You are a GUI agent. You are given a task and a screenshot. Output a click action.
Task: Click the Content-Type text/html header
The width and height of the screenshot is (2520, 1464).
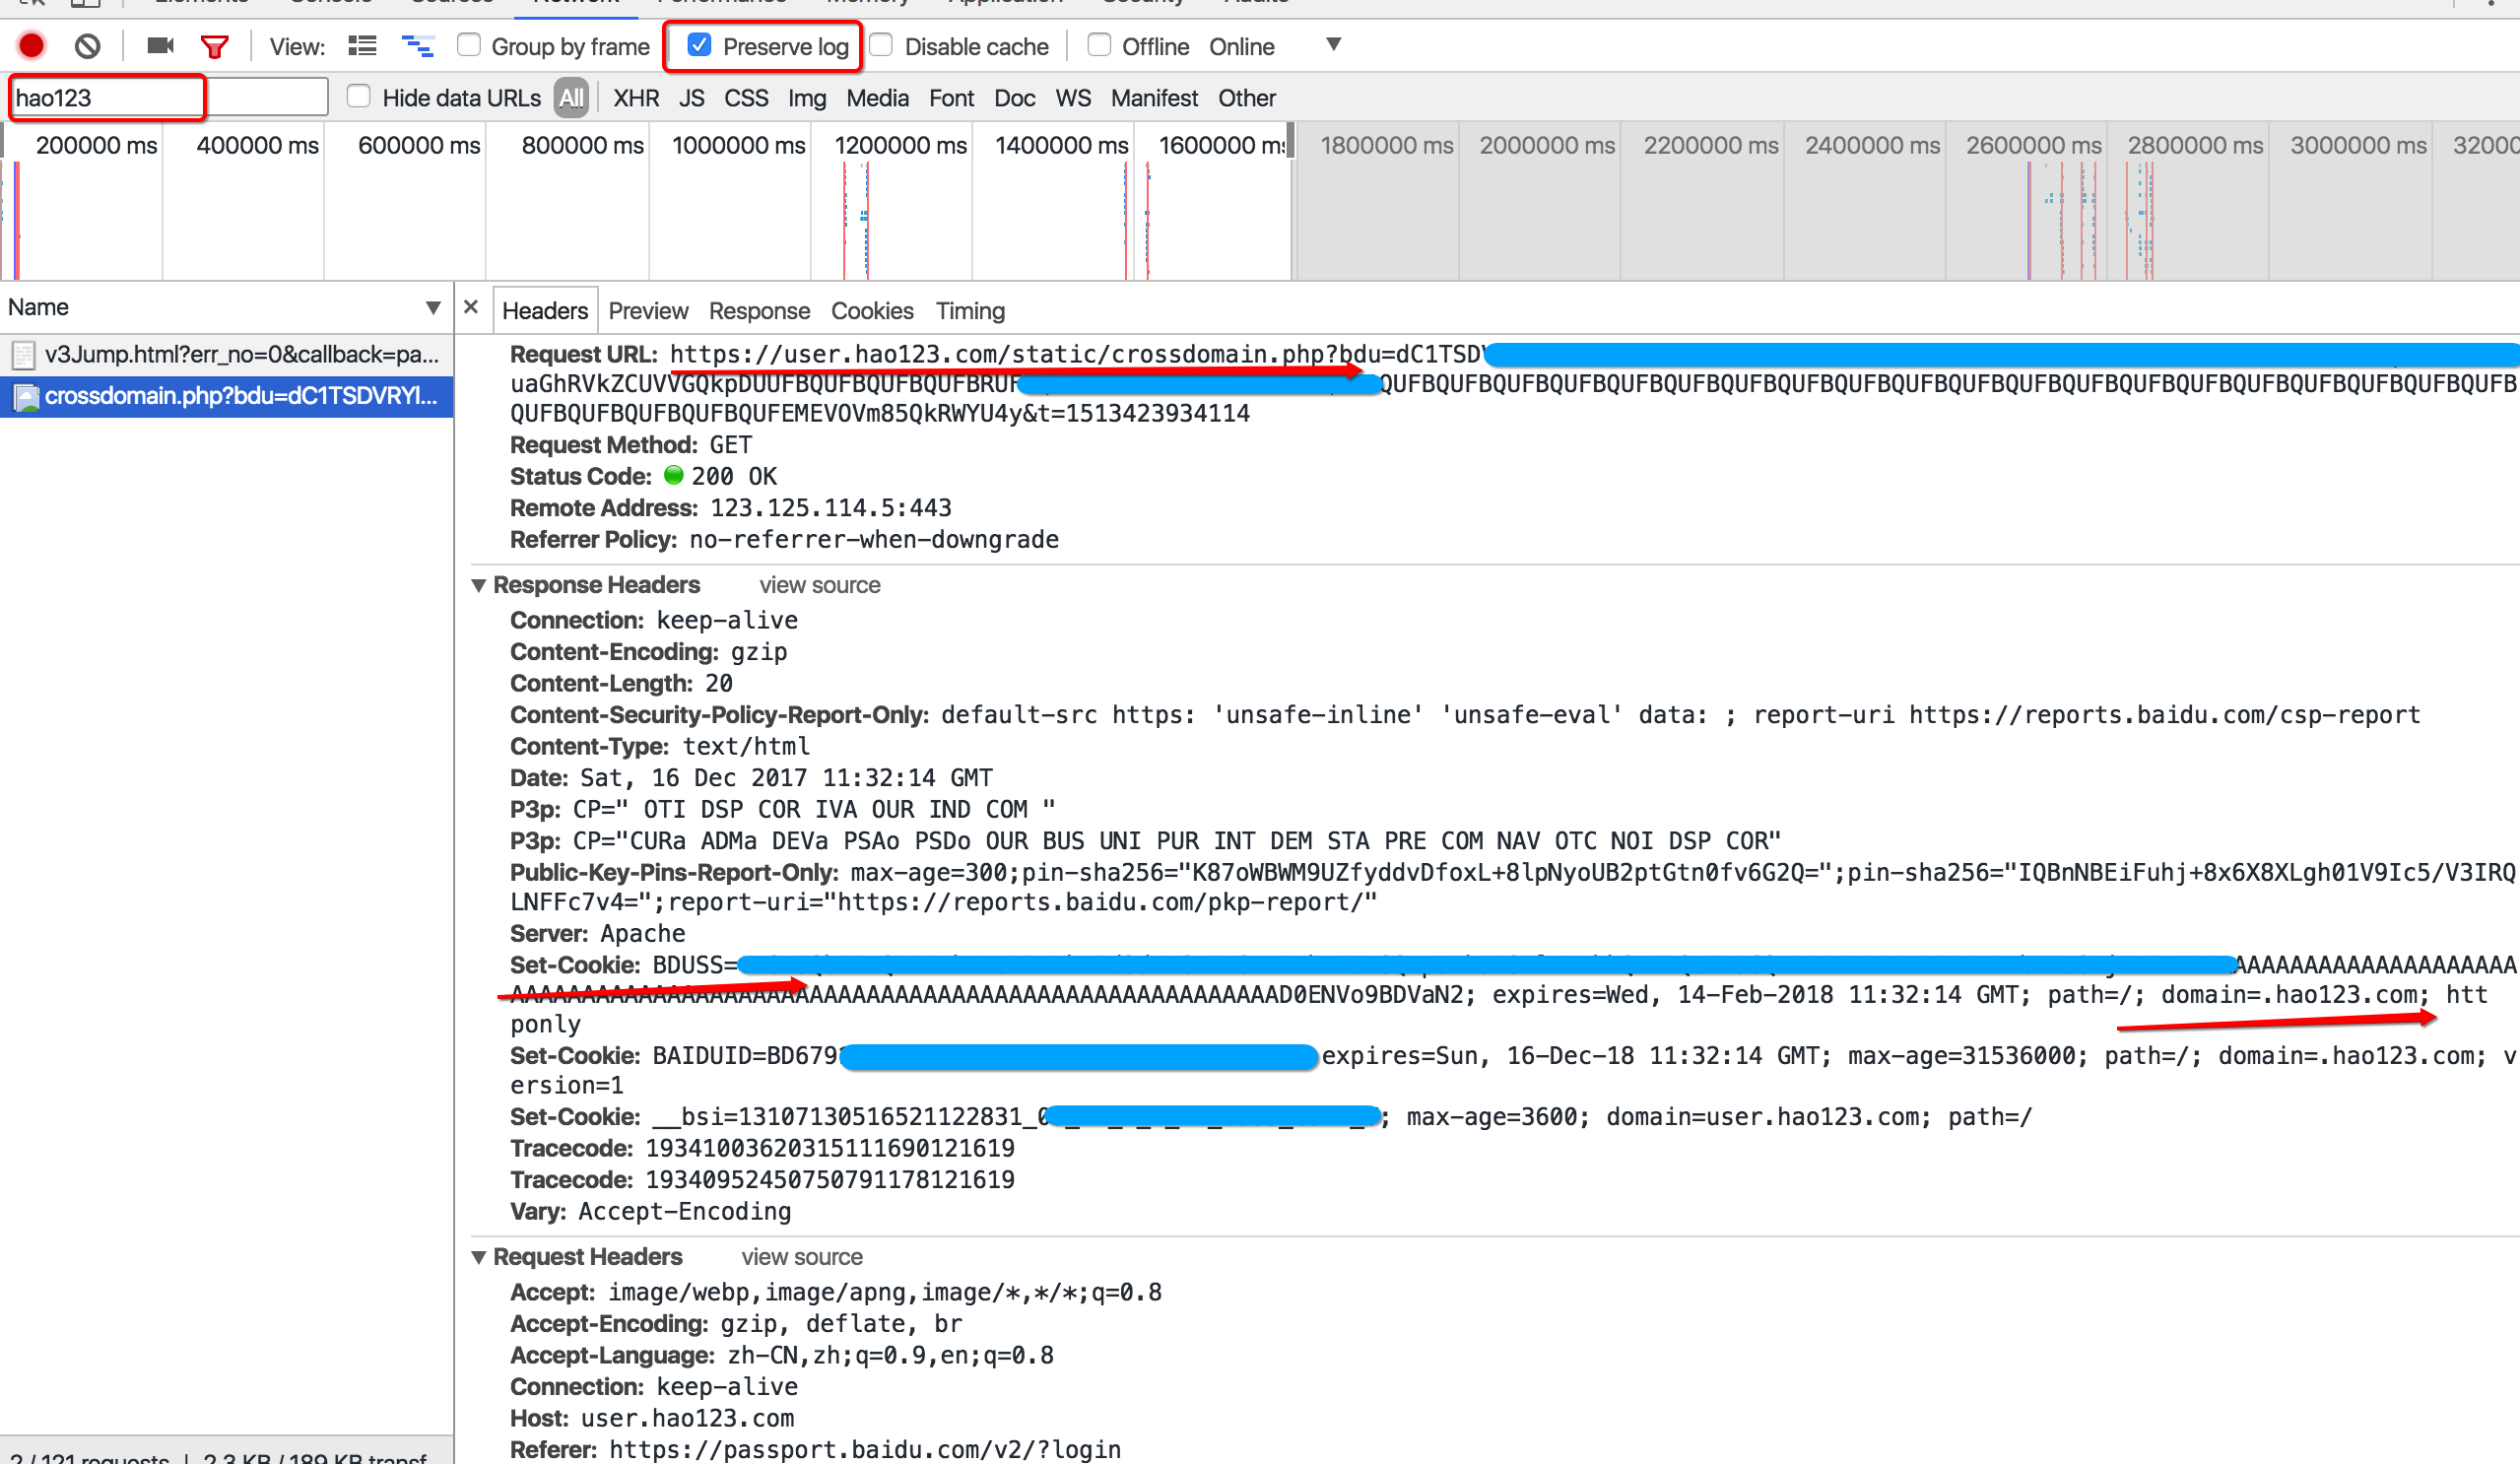click(660, 747)
